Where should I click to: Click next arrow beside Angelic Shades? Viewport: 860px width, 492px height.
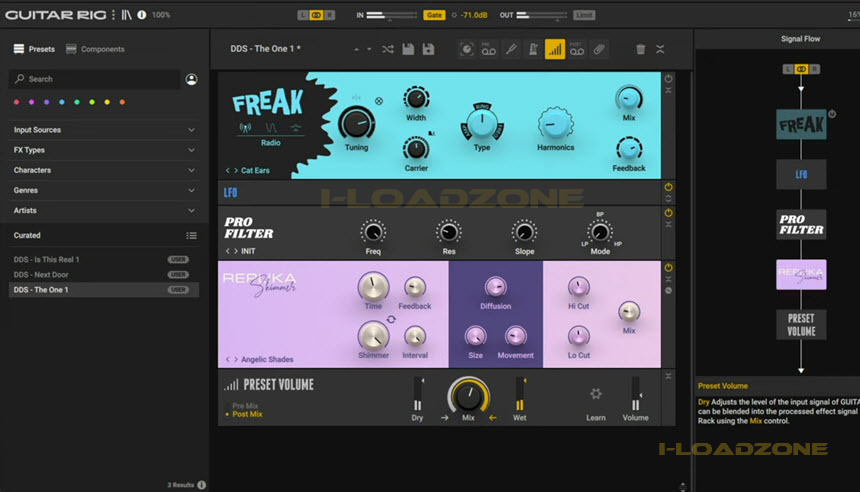236,360
